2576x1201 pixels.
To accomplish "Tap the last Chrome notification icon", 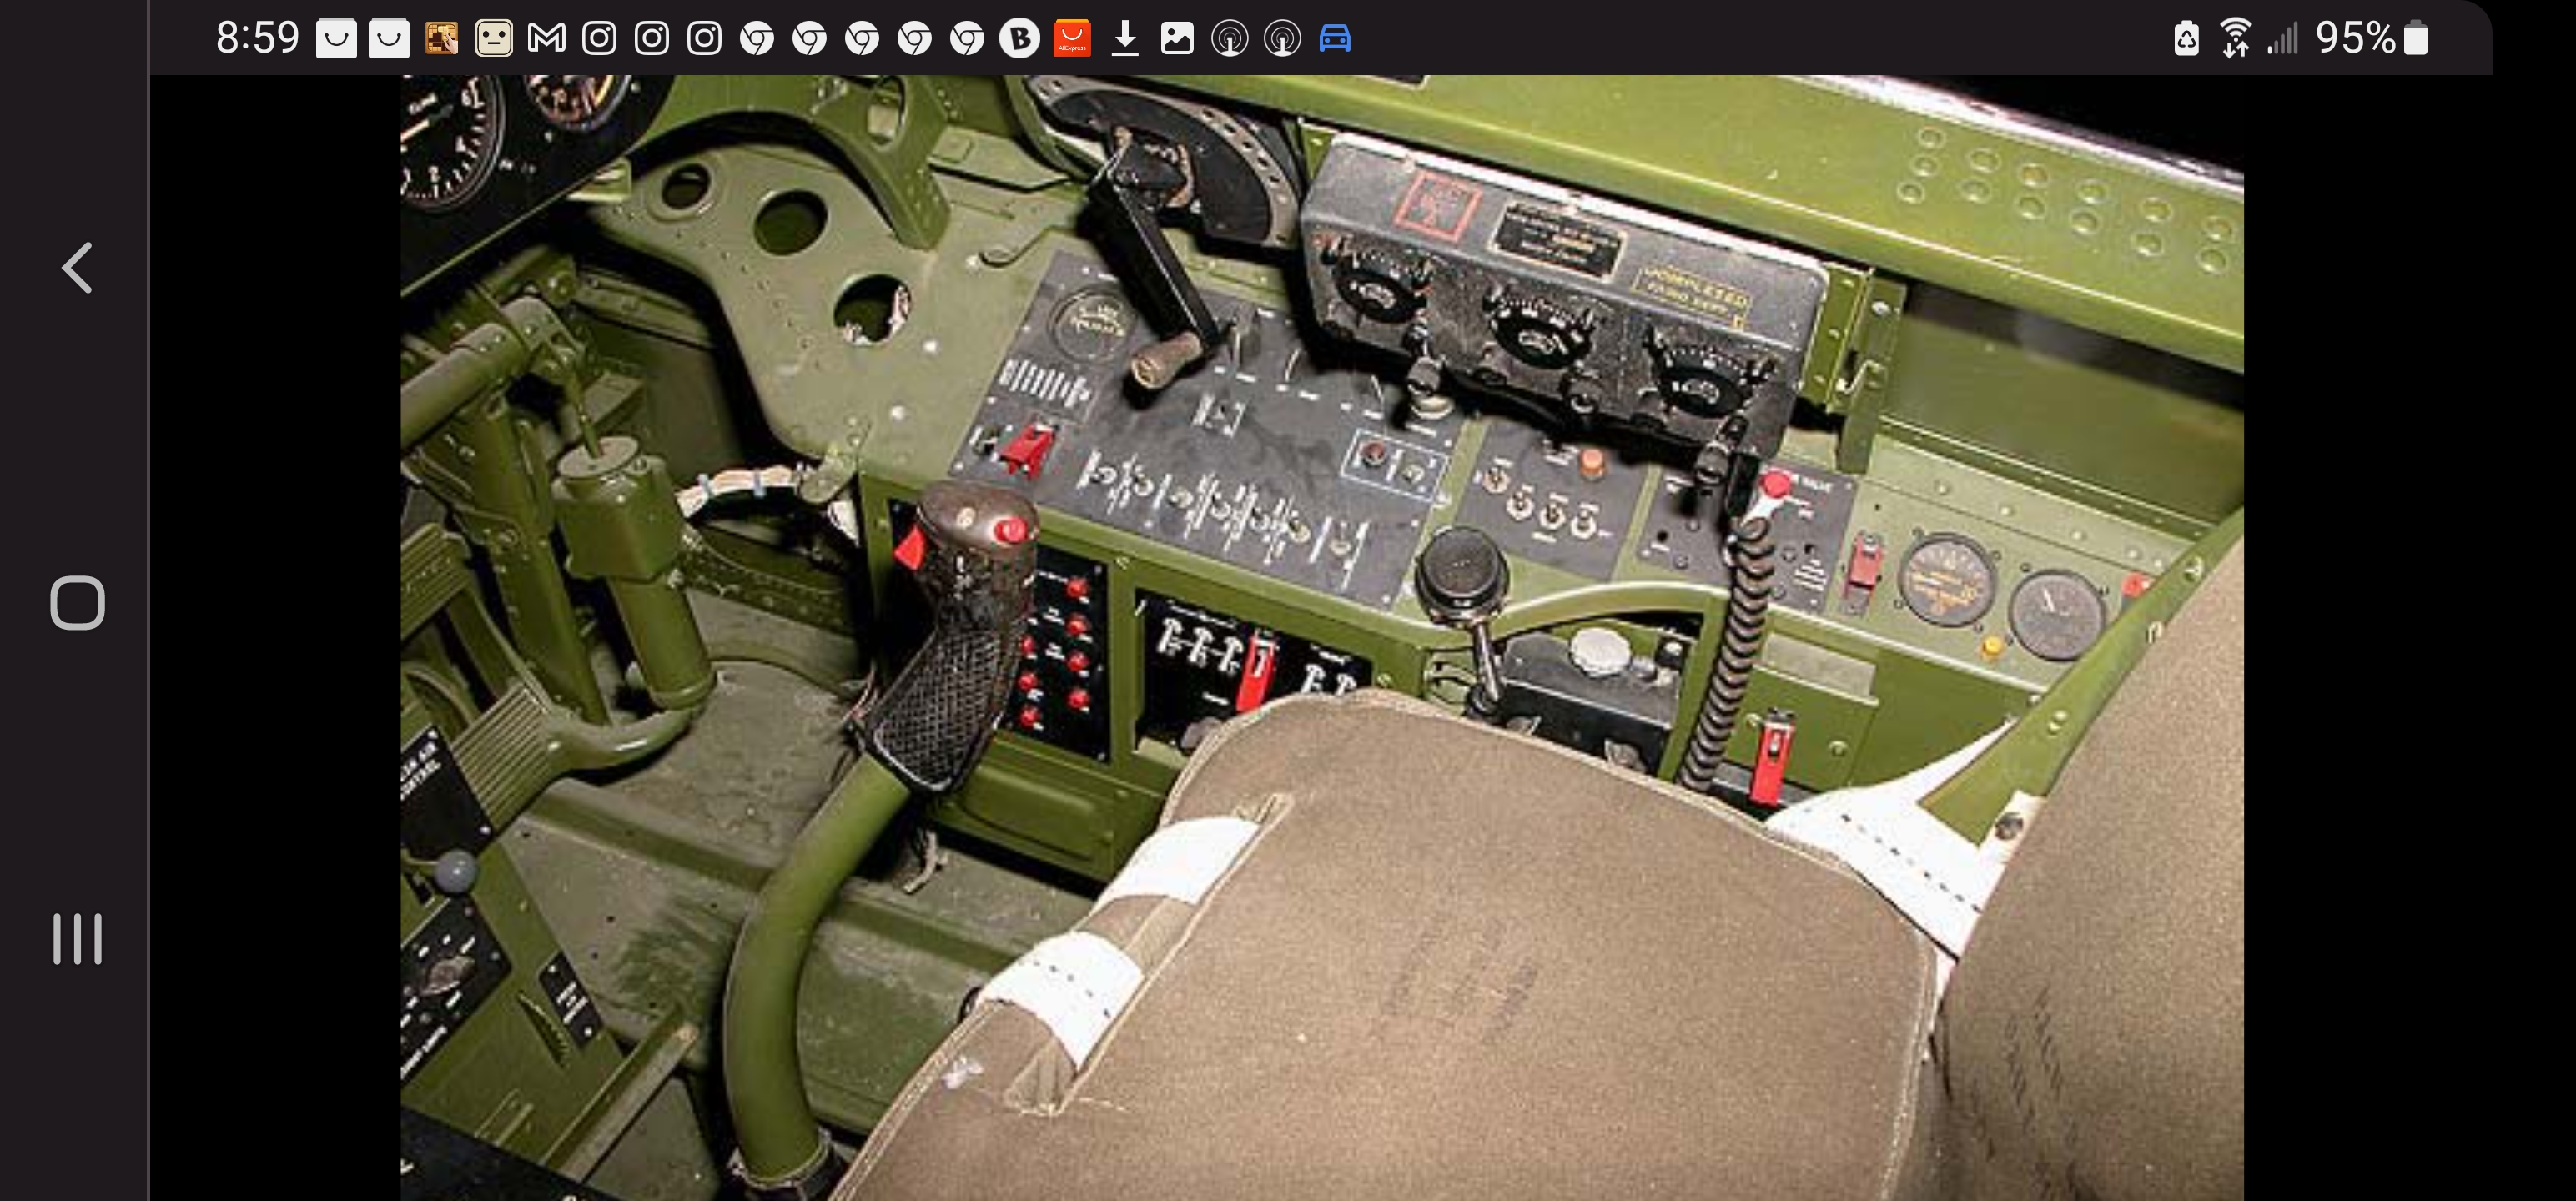I will (x=967, y=38).
